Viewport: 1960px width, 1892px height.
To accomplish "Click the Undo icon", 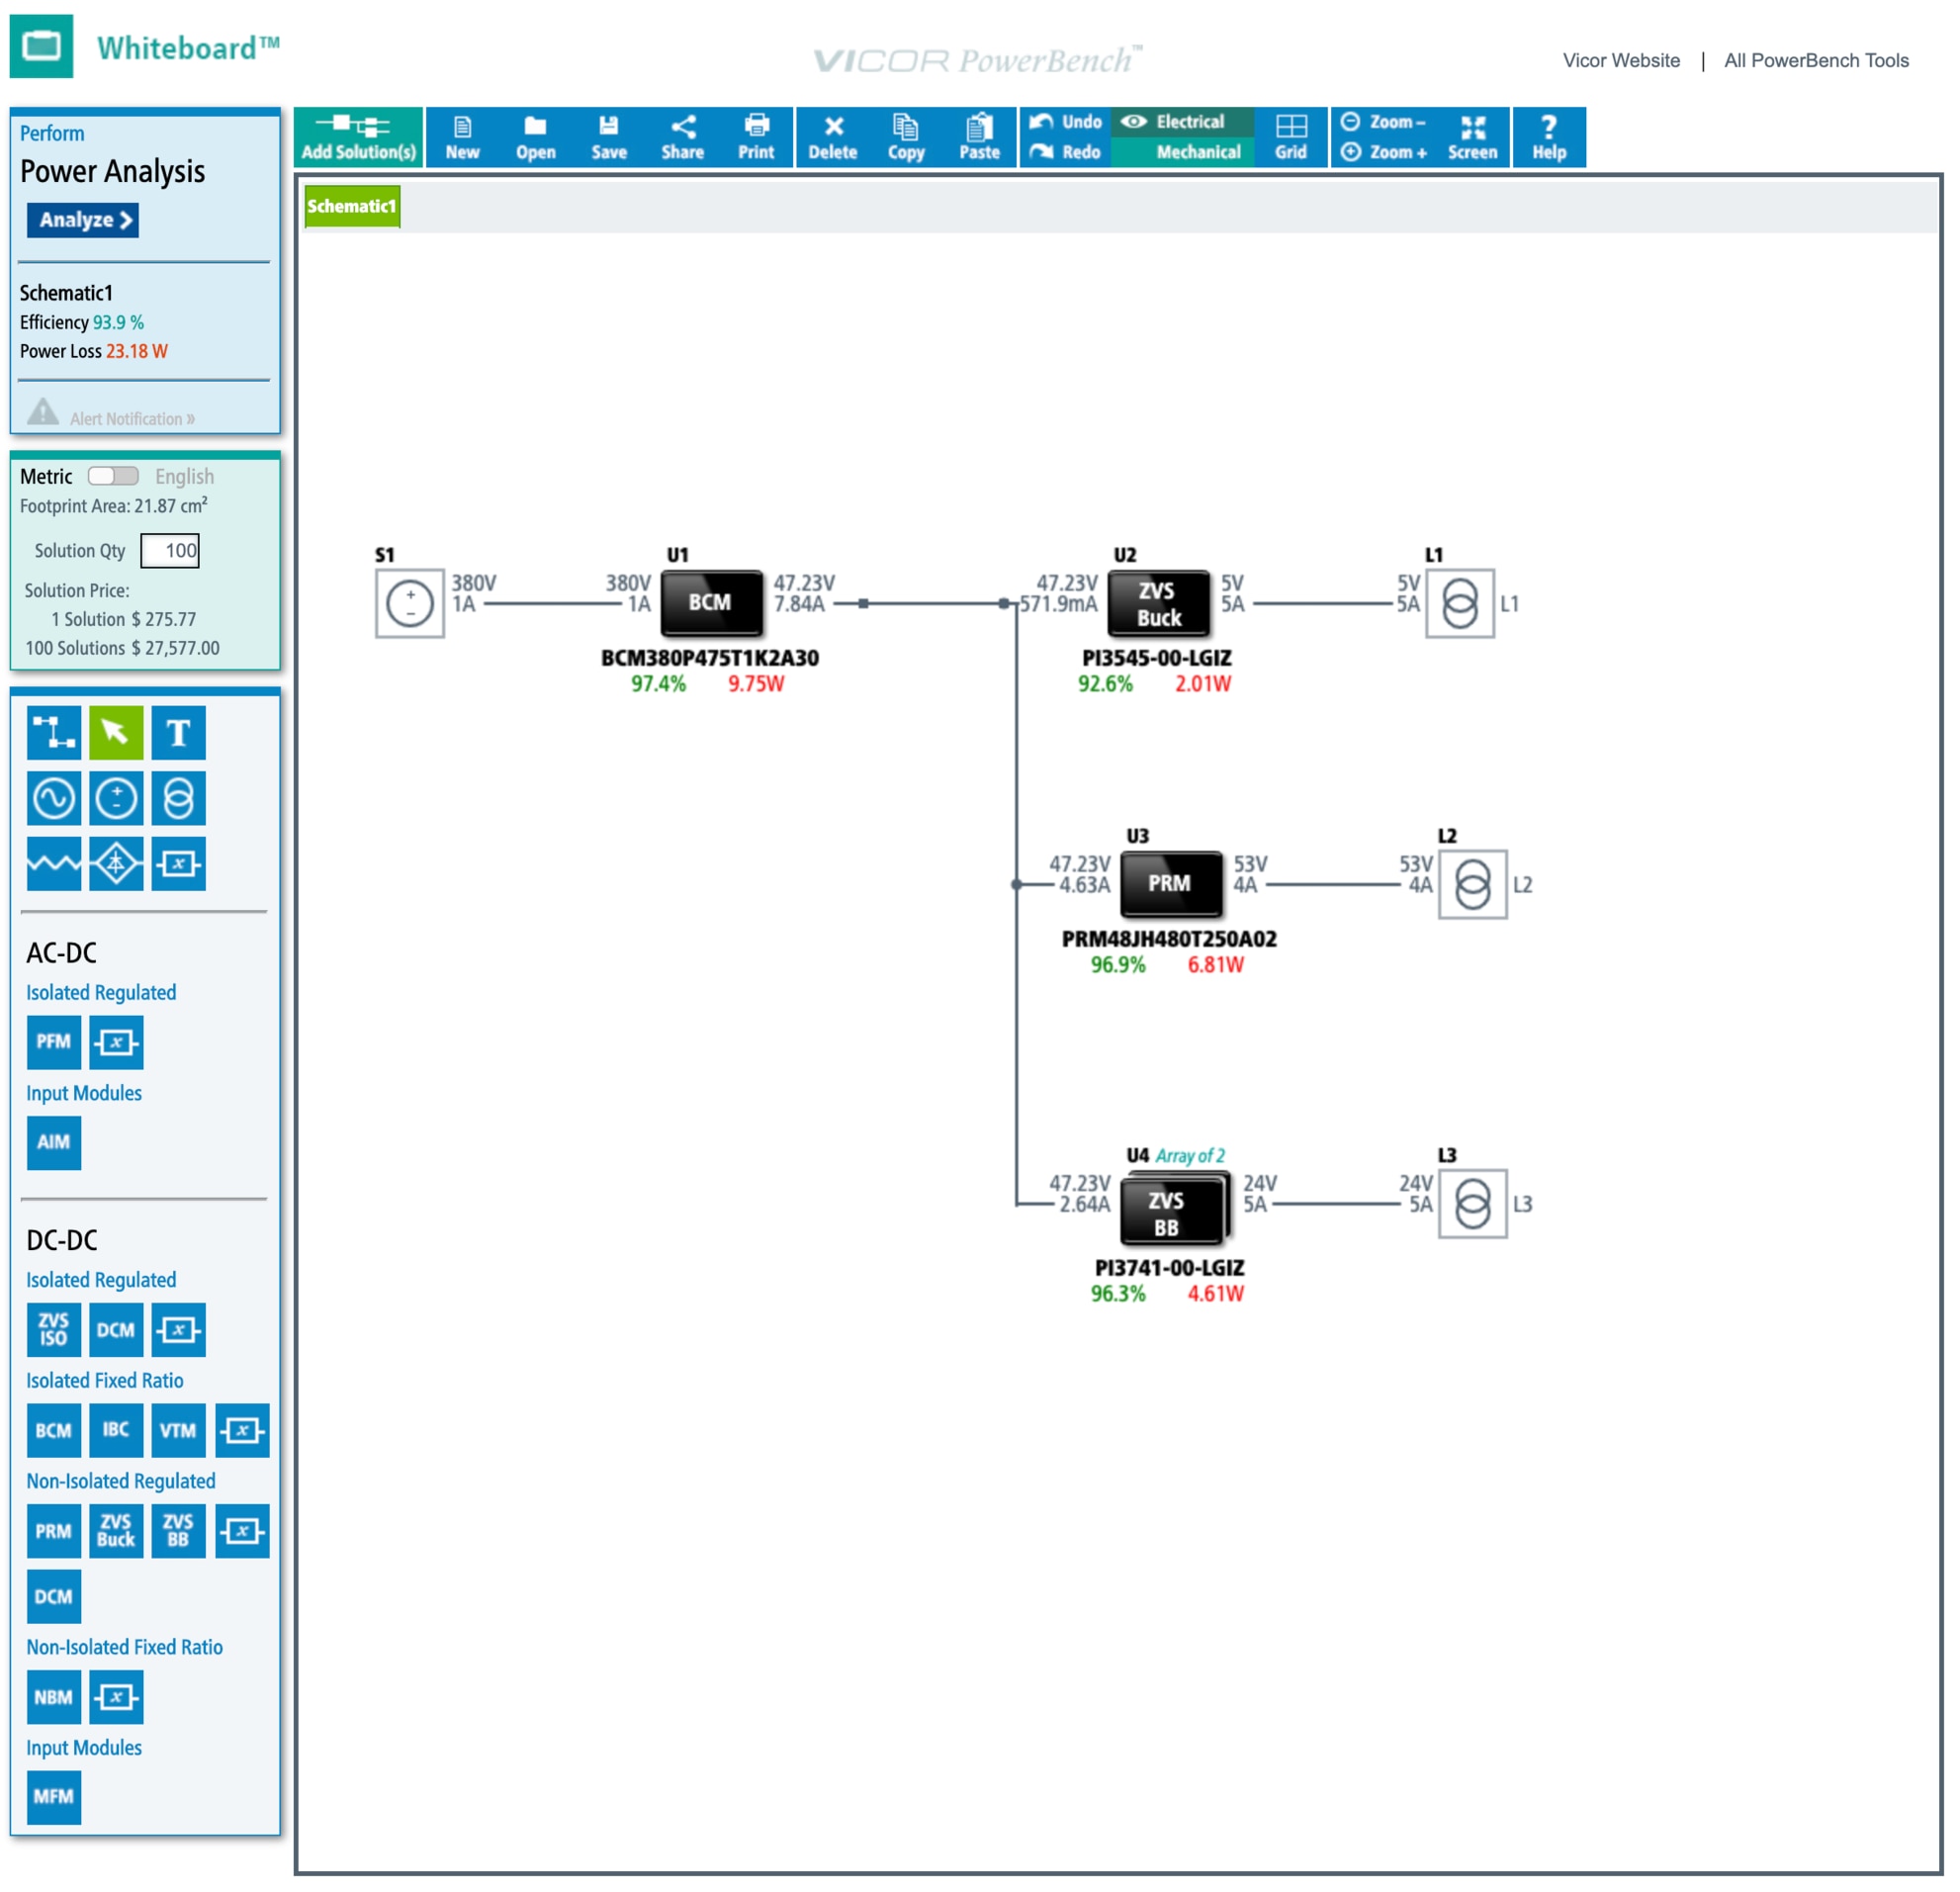I will tap(1065, 122).
